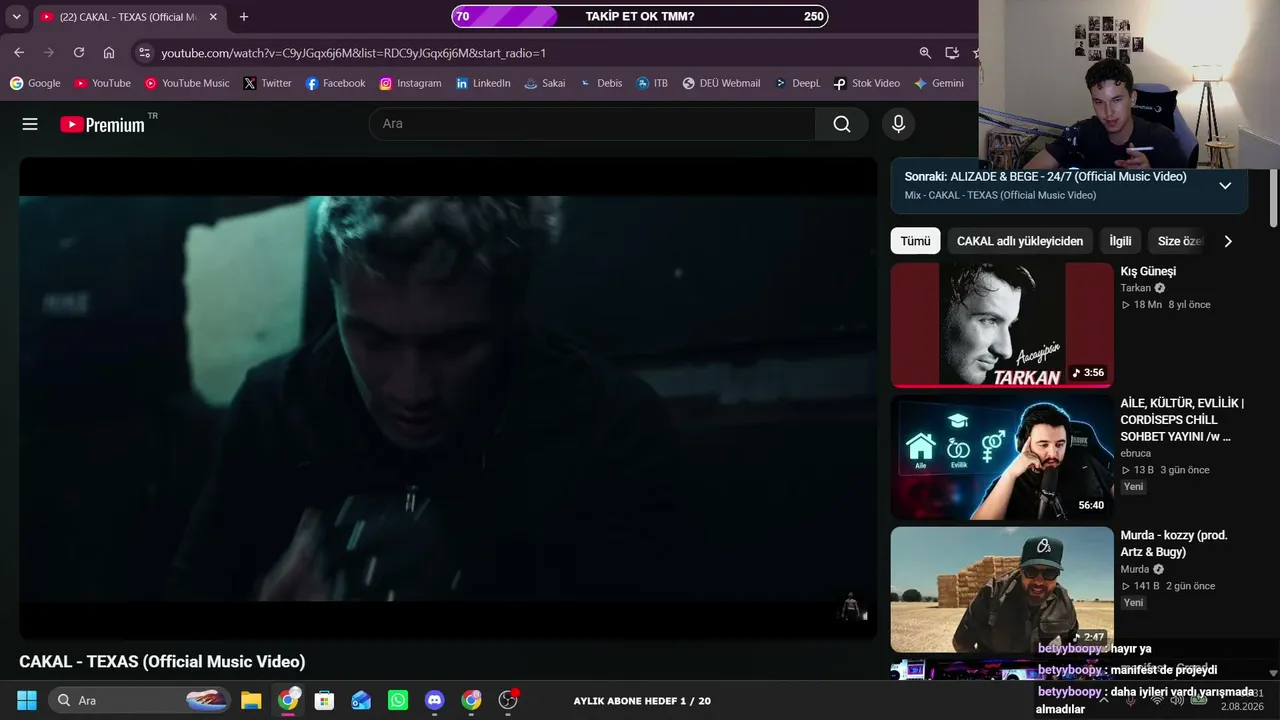Open Microsoft Store from the taskbar
This screenshot has height=720, width=1280.
pyautogui.click(x=324, y=700)
